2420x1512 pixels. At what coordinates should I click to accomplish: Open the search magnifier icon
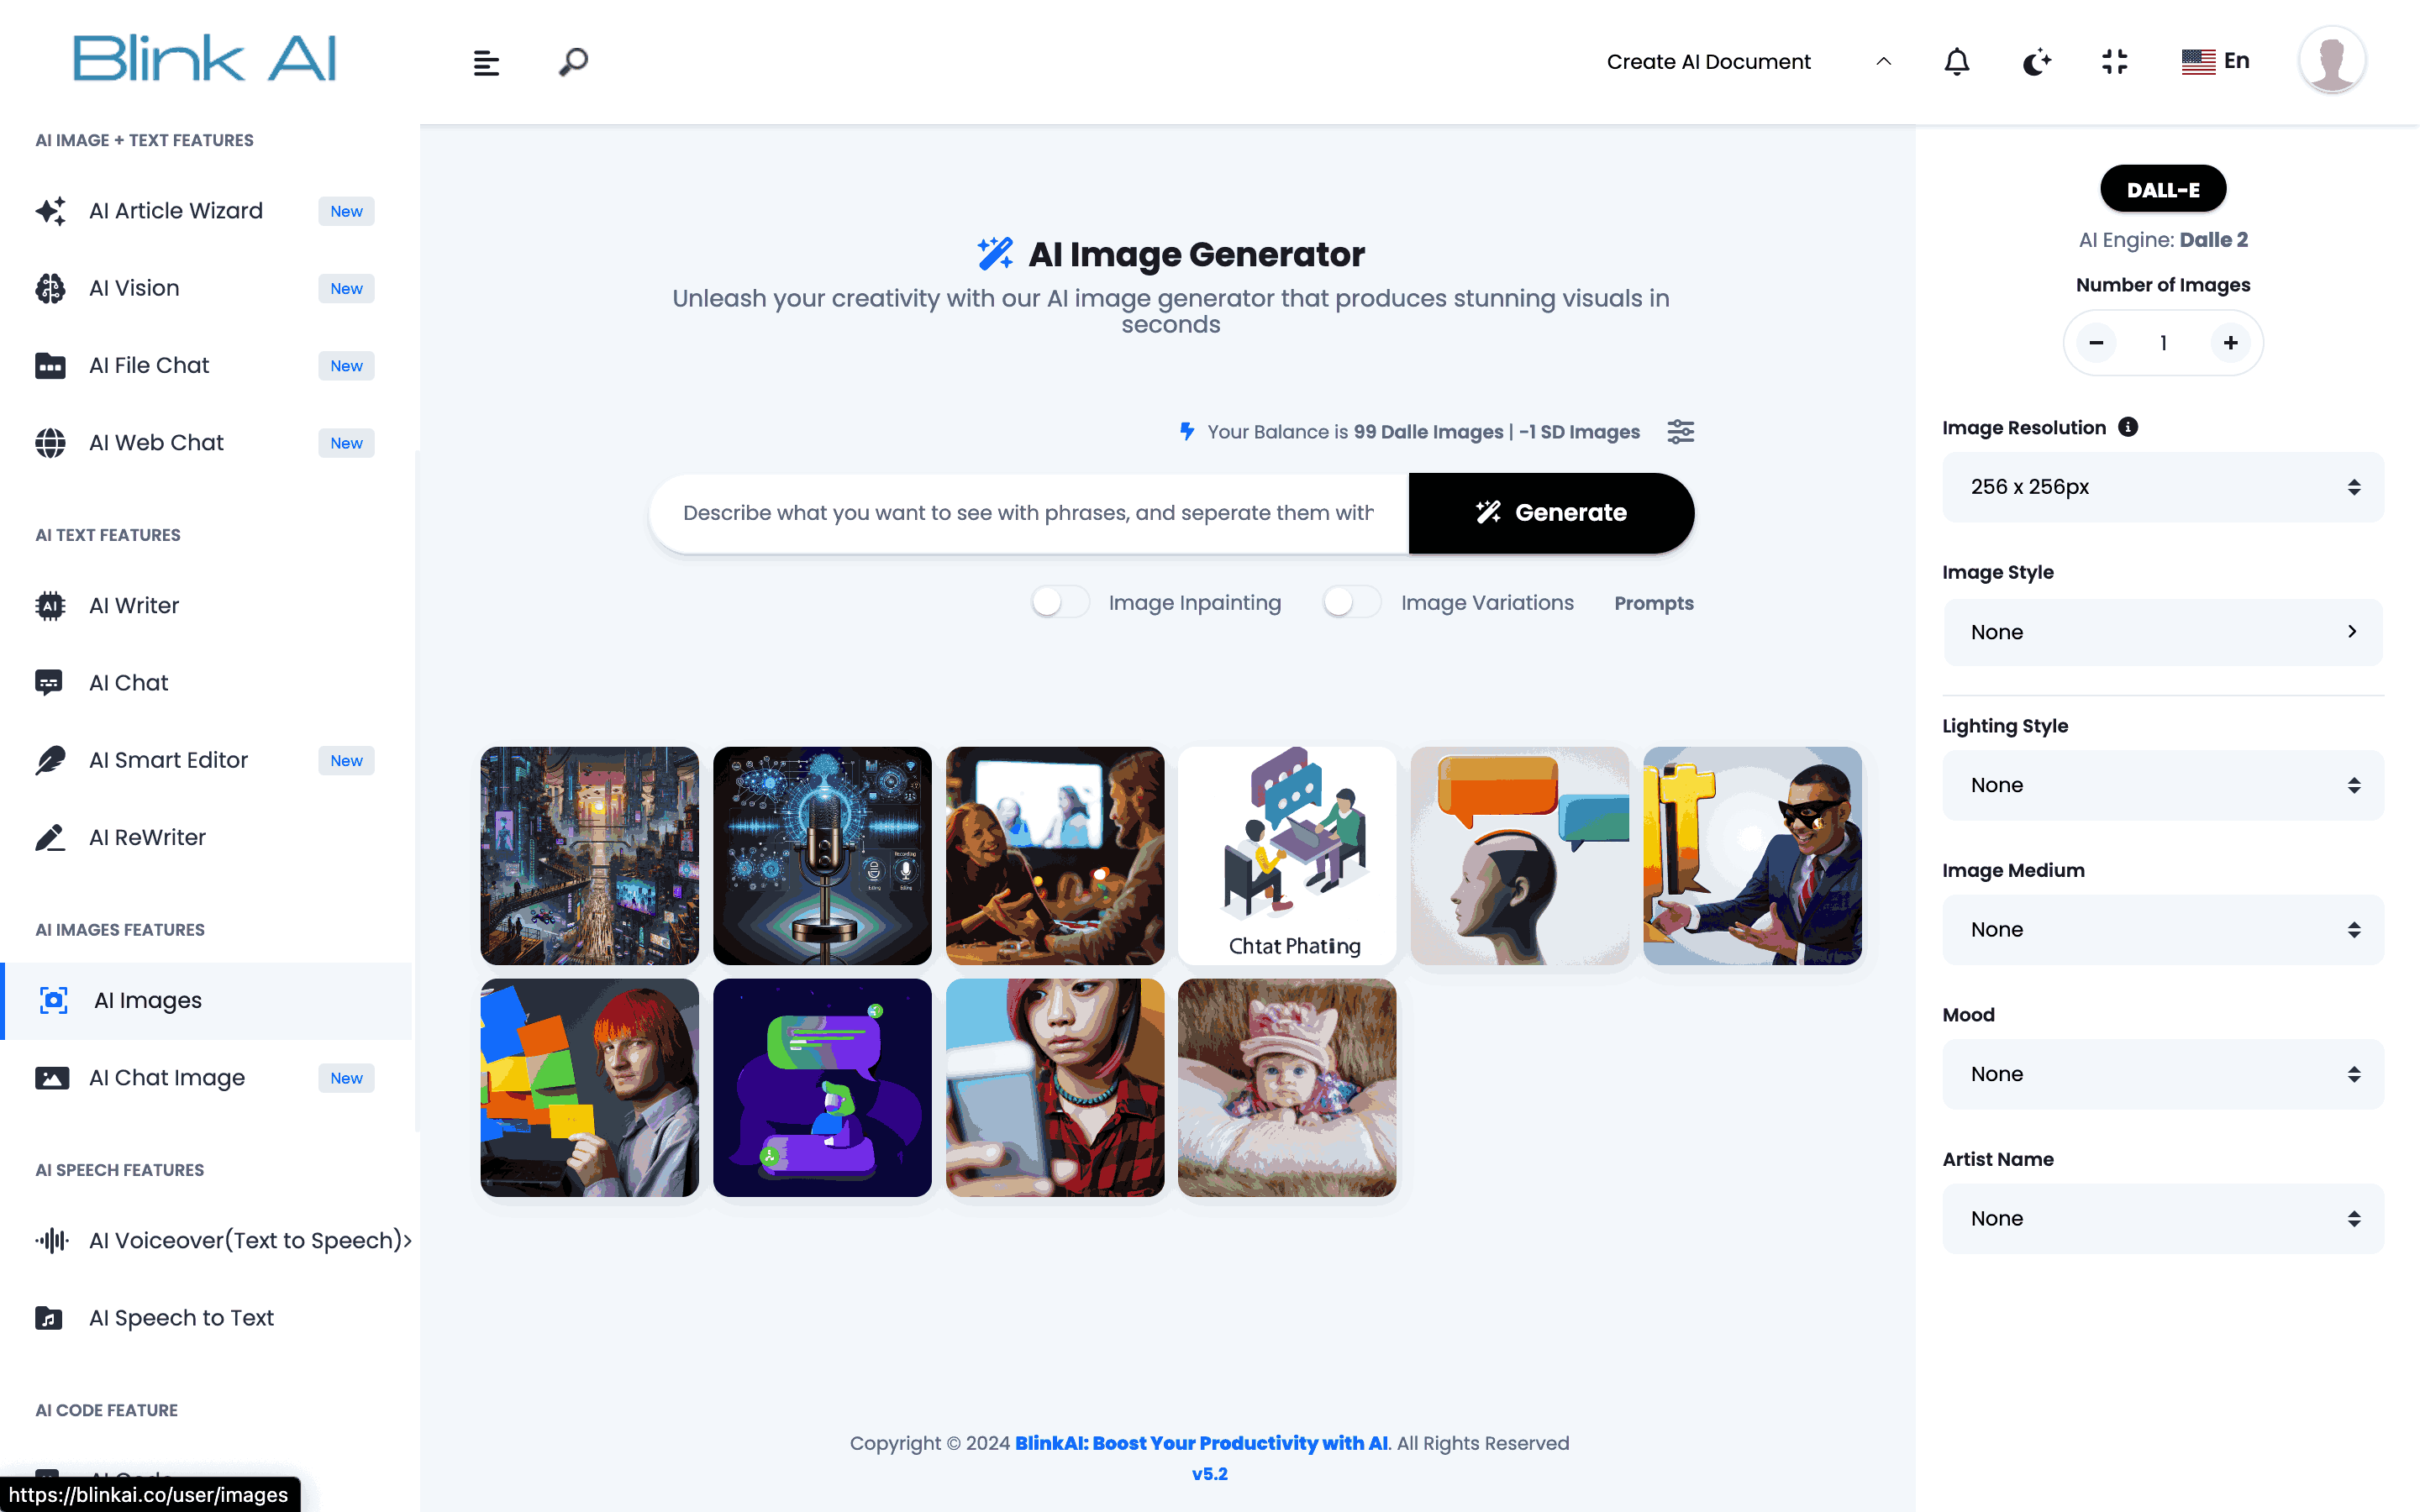pyautogui.click(x=573, y=62)
